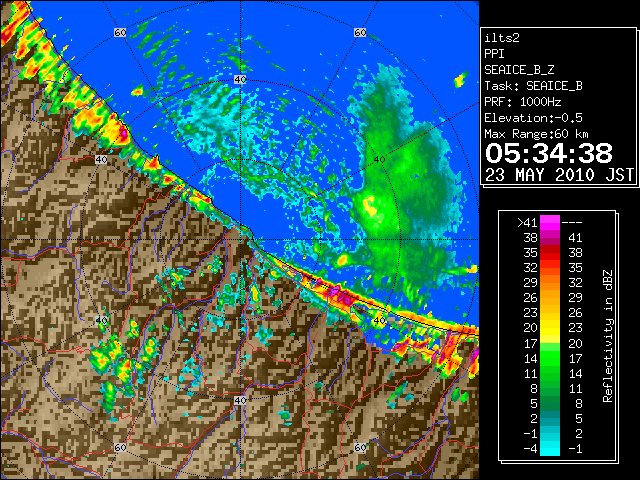Click the west-northwest '40' label over land

coord(101,160)
